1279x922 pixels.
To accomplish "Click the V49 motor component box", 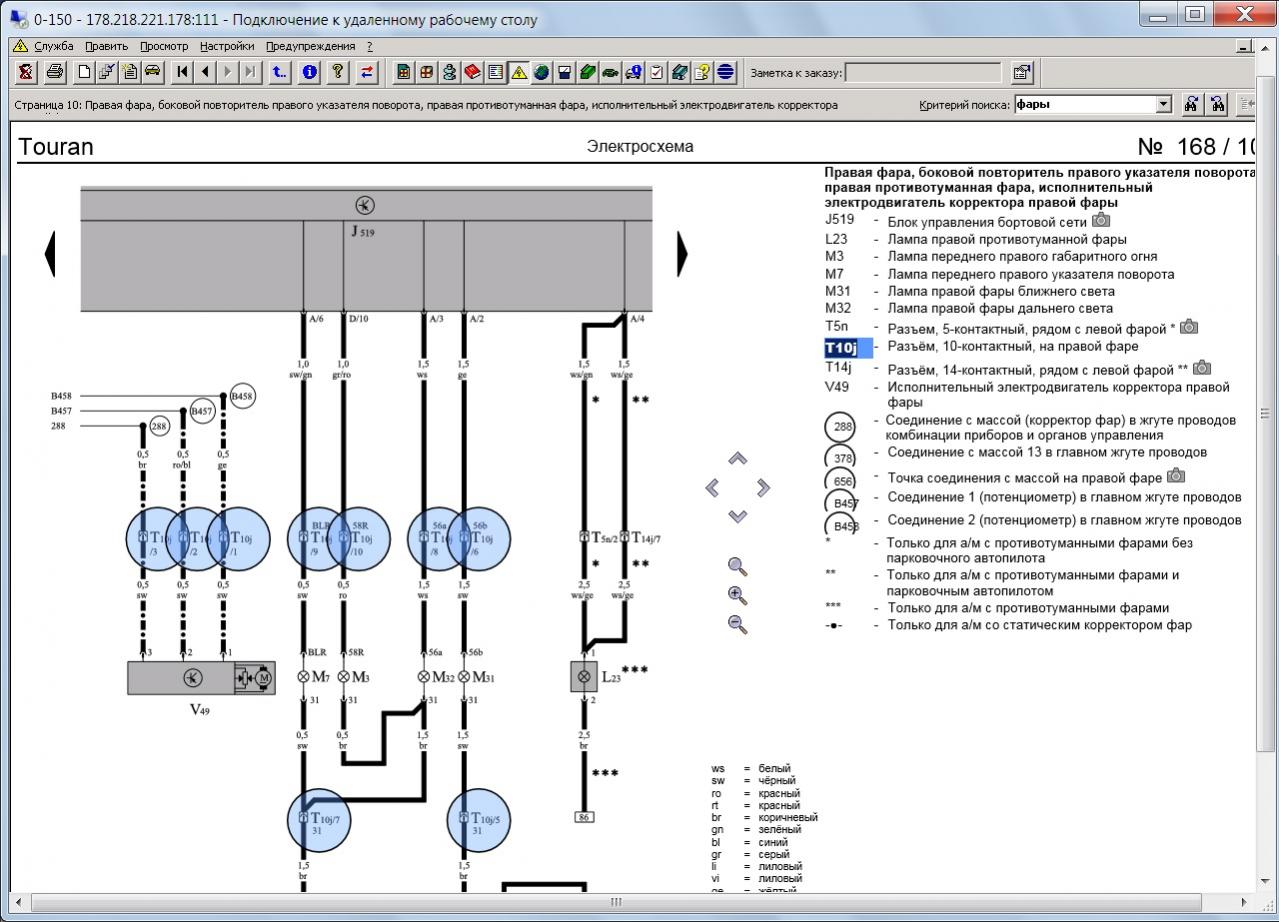I will click(x=201, y=678).
